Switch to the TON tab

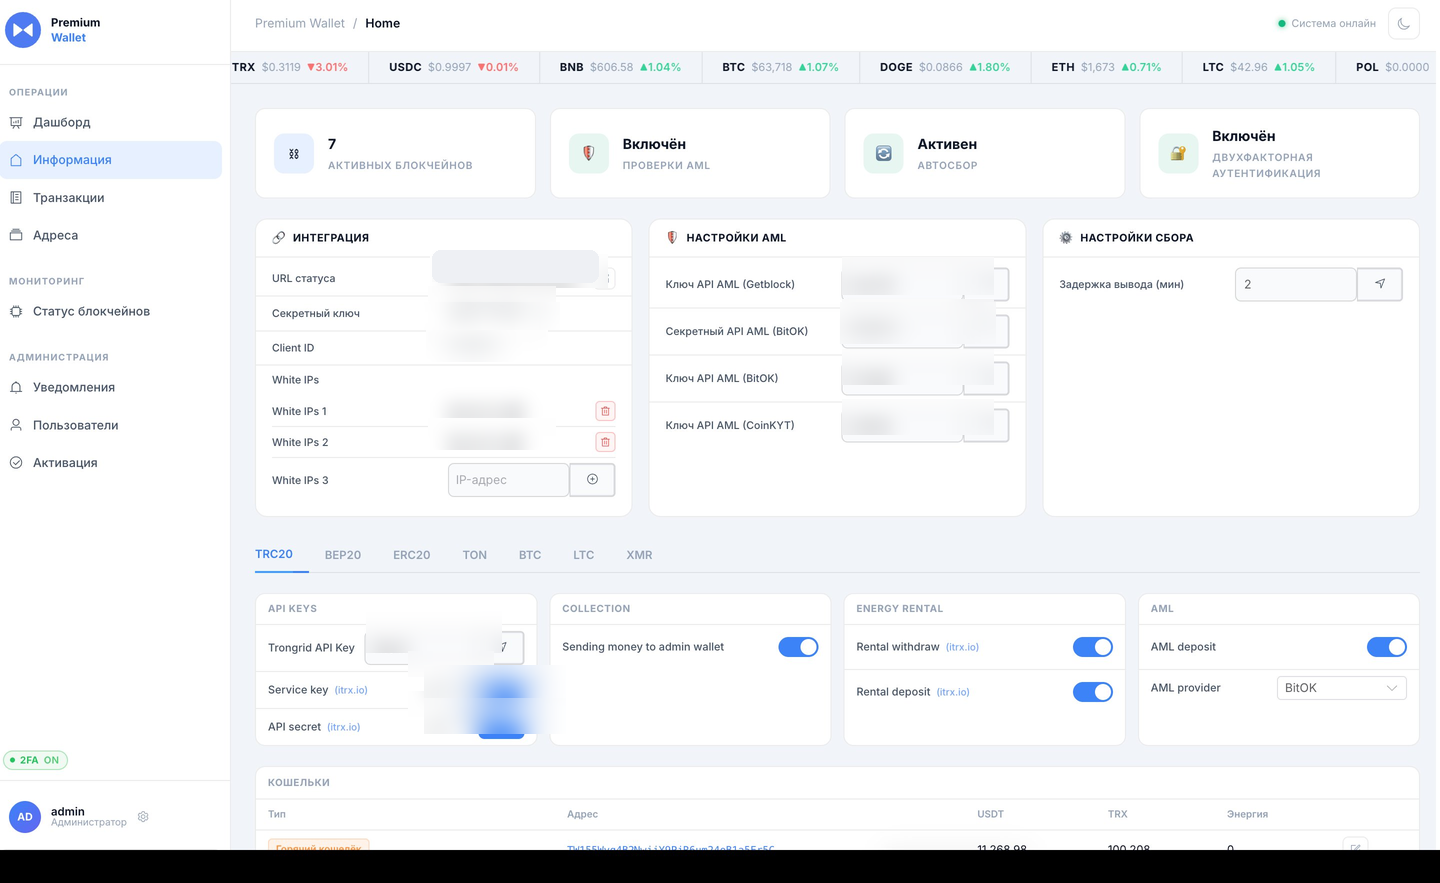pos(475,555)
